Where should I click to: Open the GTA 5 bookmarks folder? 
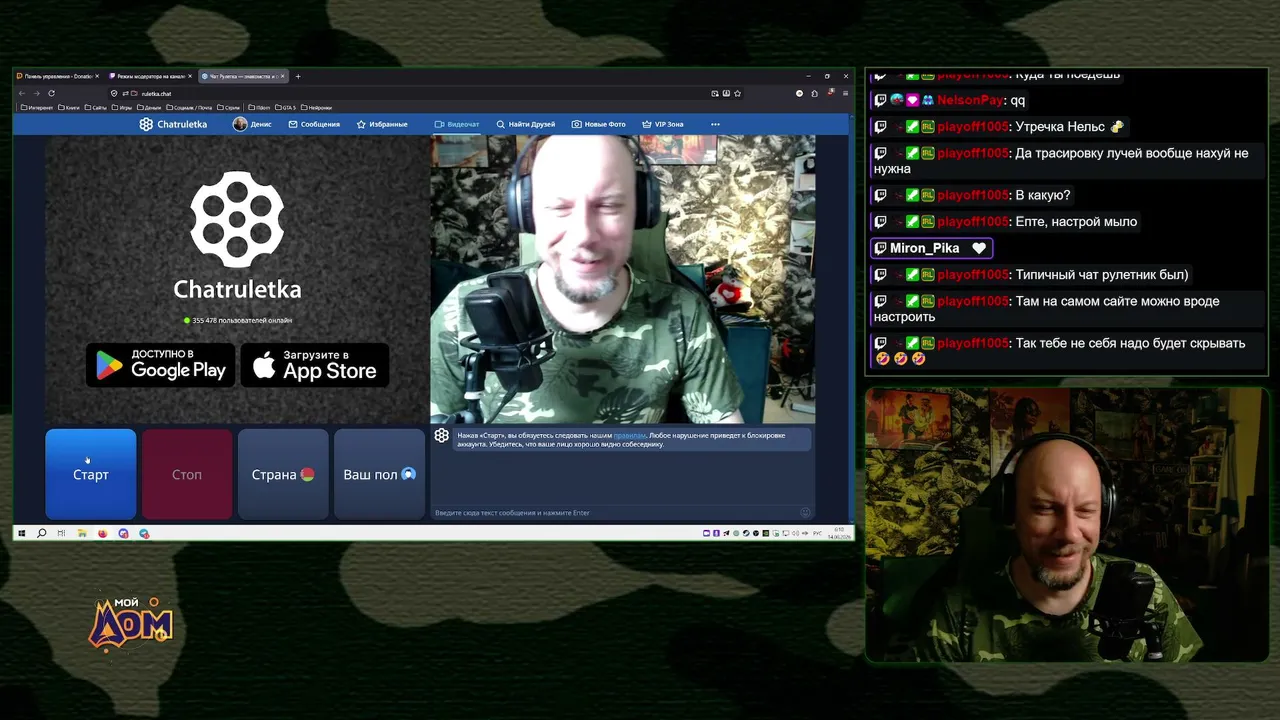click(285, 107)
